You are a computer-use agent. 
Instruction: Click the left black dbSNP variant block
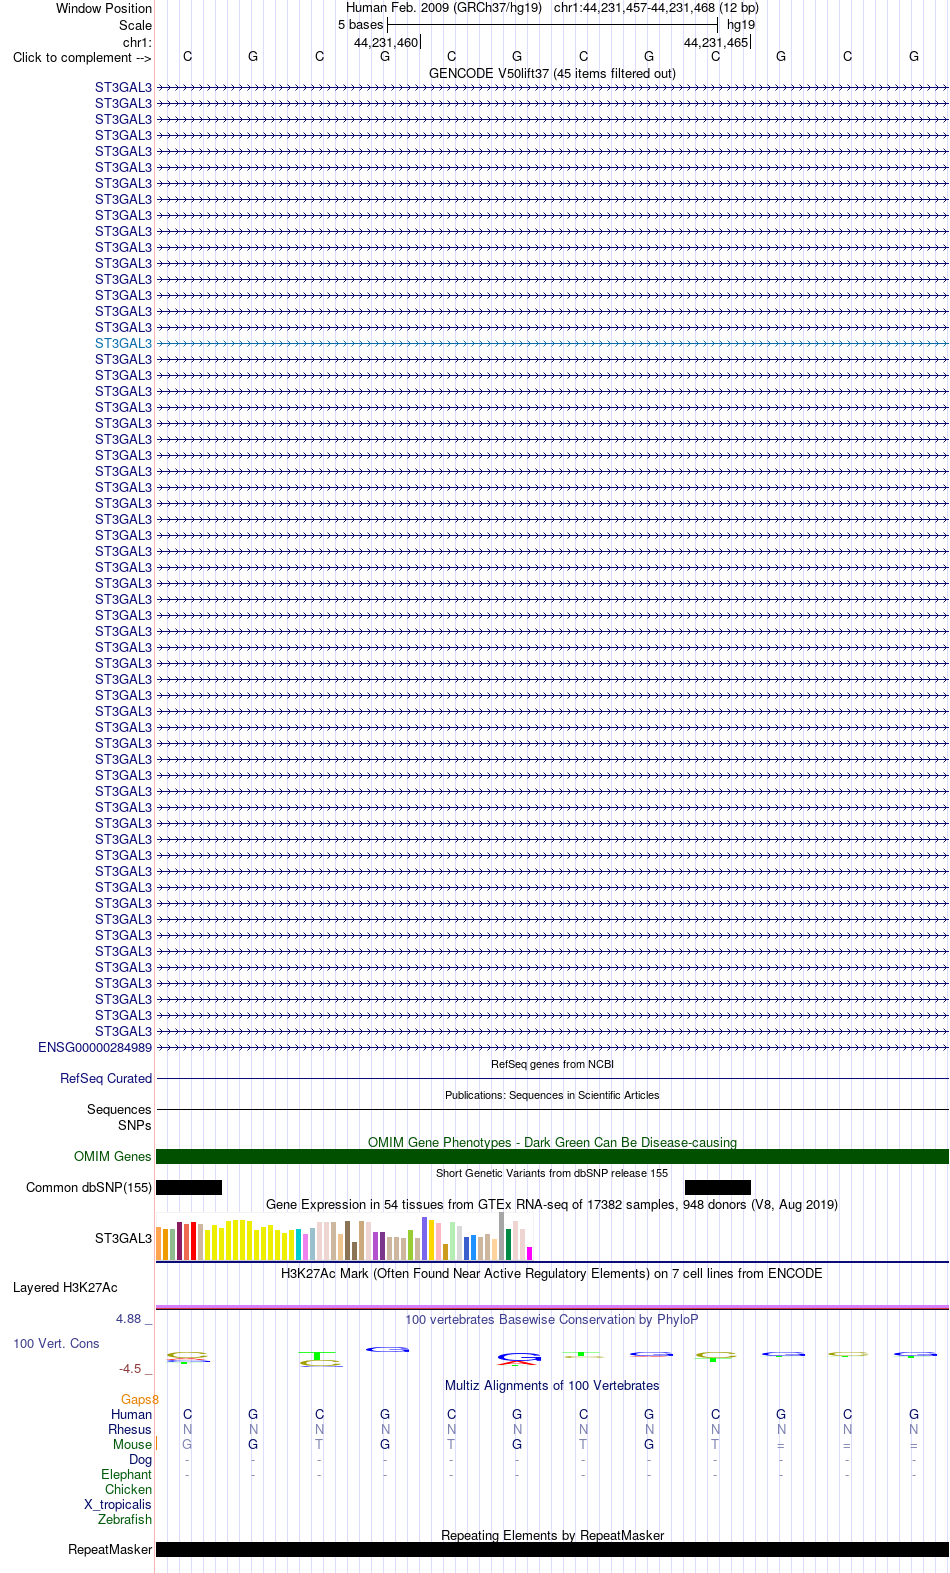click(x=189, y=1187)
